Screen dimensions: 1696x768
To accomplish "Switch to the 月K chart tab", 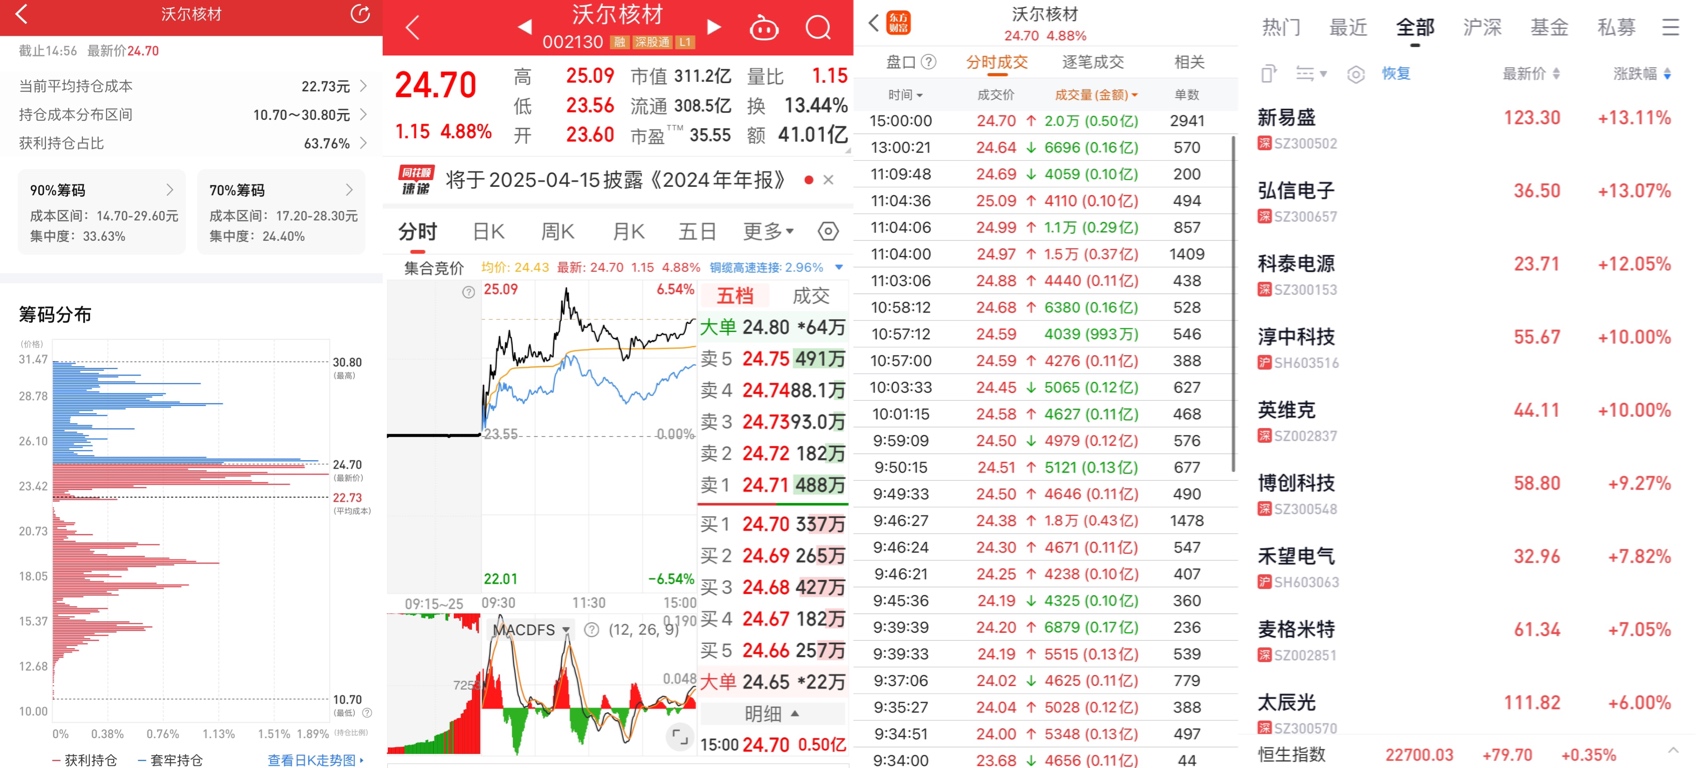I will click(x=628, y=232).
